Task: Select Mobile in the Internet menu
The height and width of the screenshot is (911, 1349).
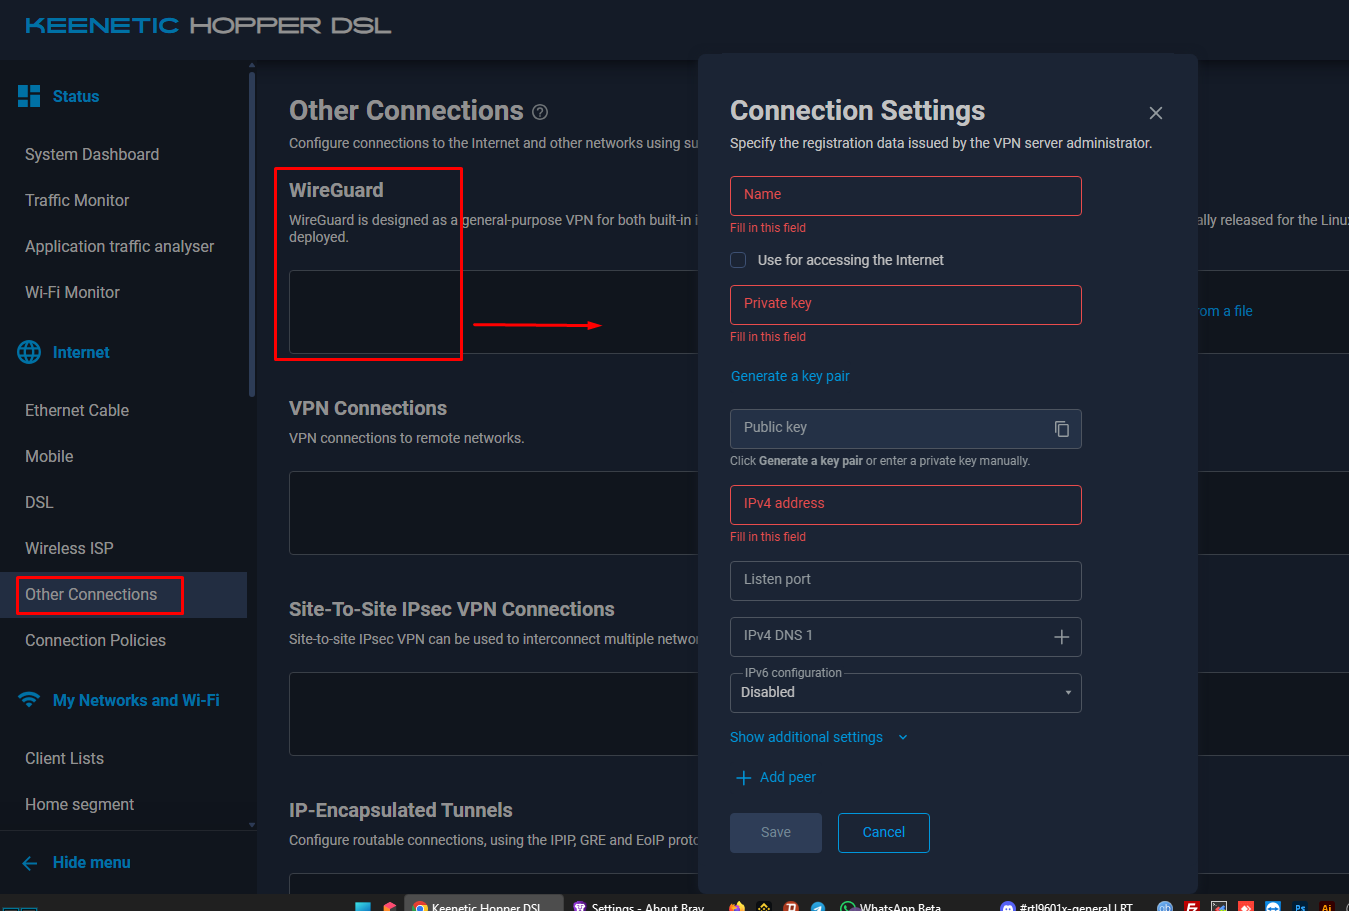Action: (x=49, y=456)
